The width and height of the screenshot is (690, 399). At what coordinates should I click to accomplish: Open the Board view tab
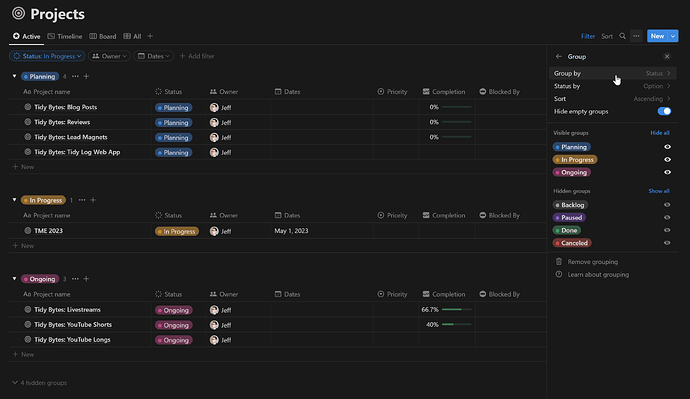(103, 36)
